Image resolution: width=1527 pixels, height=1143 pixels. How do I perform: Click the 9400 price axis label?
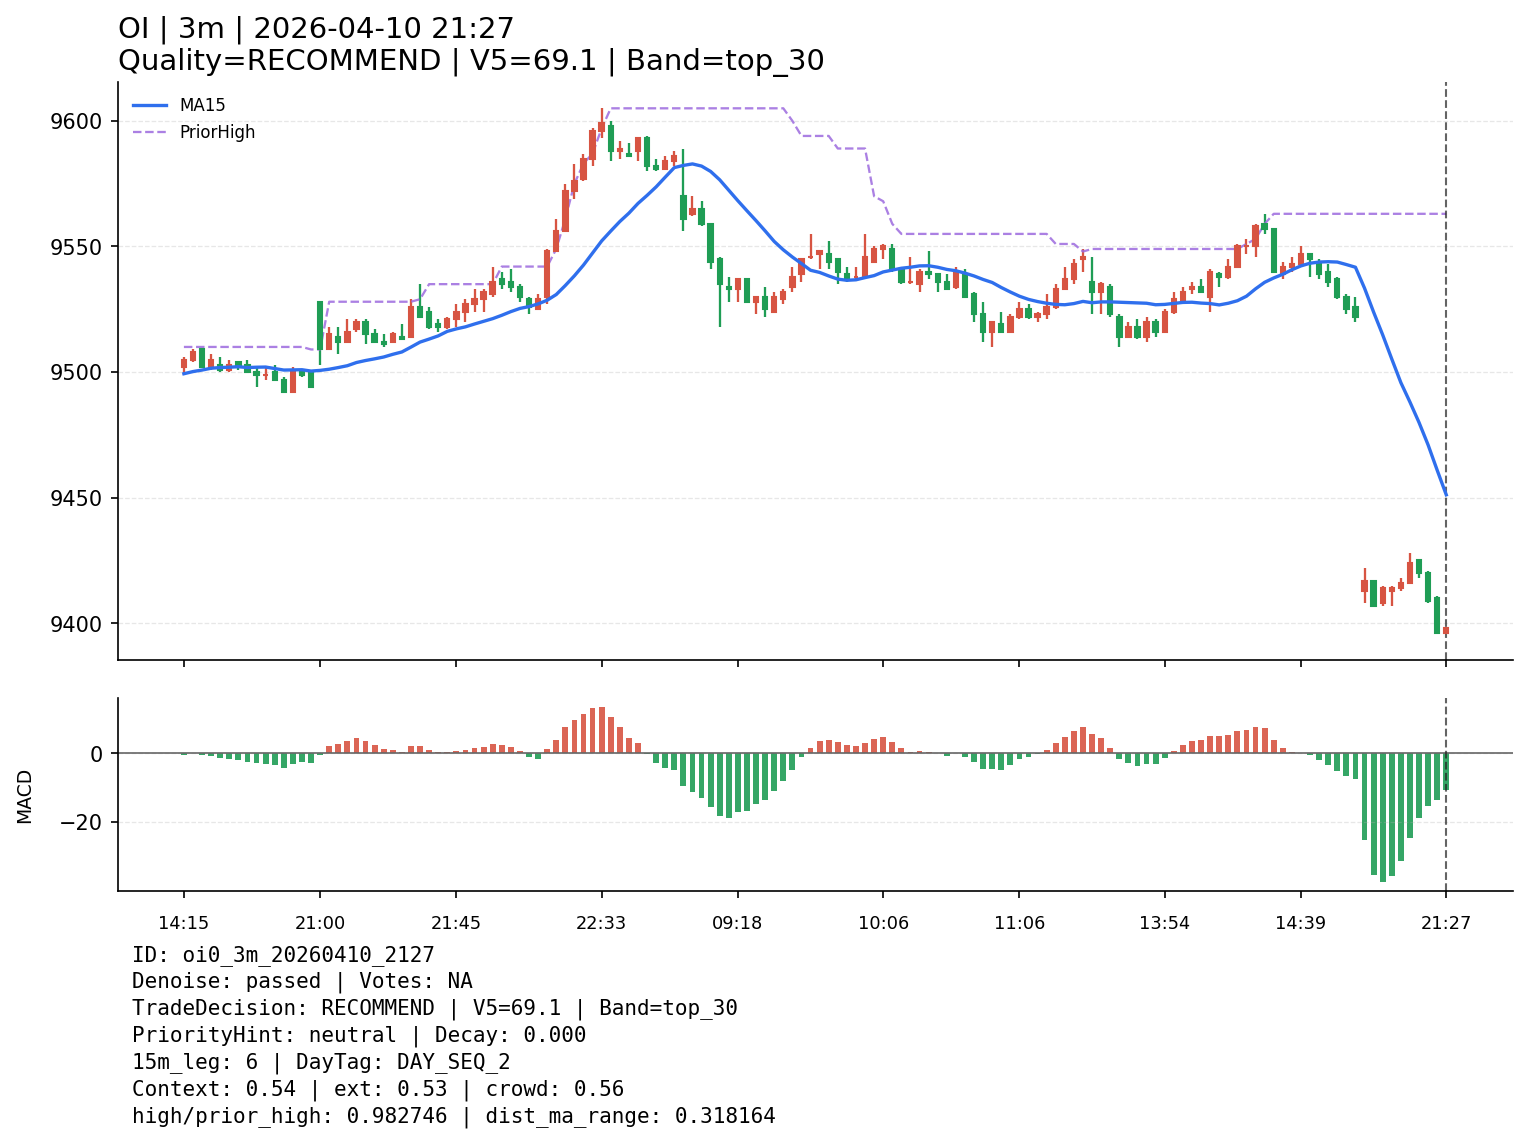(76, 624)
